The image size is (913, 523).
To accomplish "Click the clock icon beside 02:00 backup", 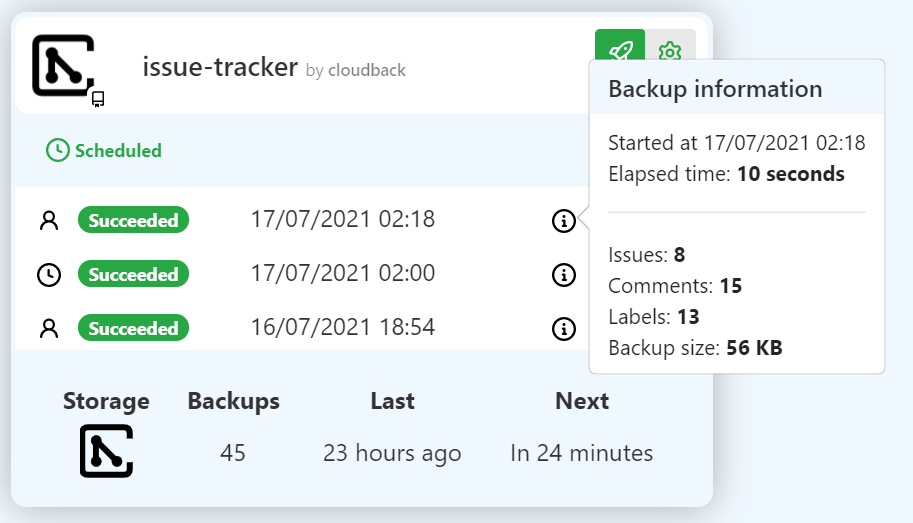I will point(49,275).
